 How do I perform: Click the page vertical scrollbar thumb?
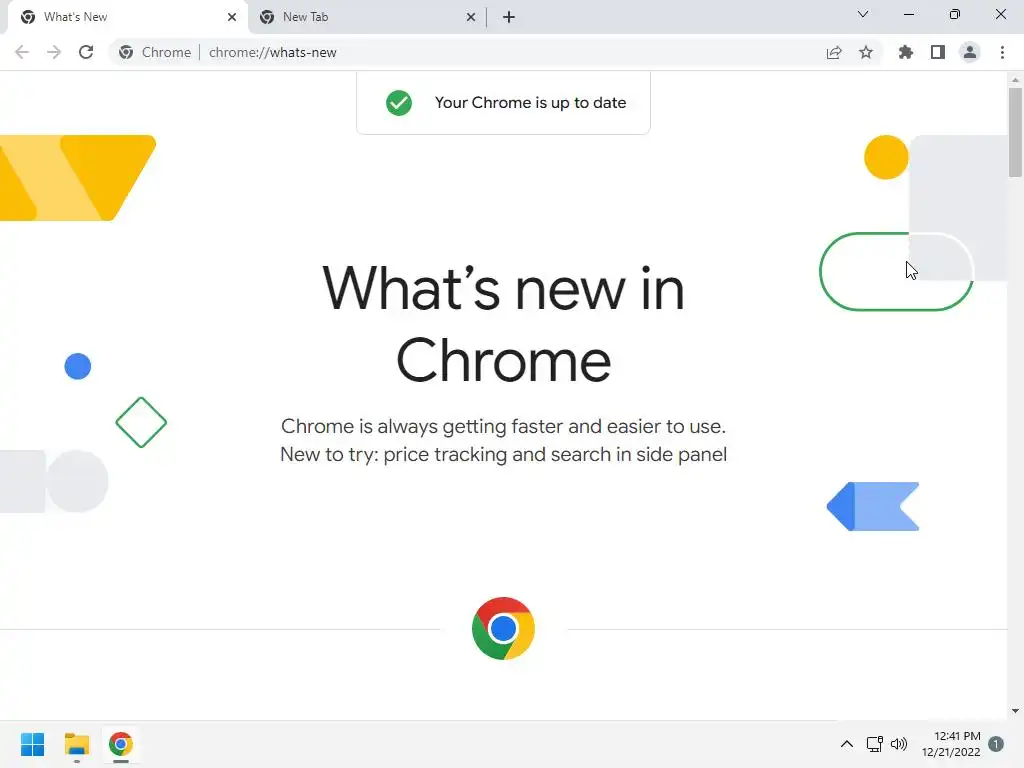pyautogui.click(x=1015, y=132)
